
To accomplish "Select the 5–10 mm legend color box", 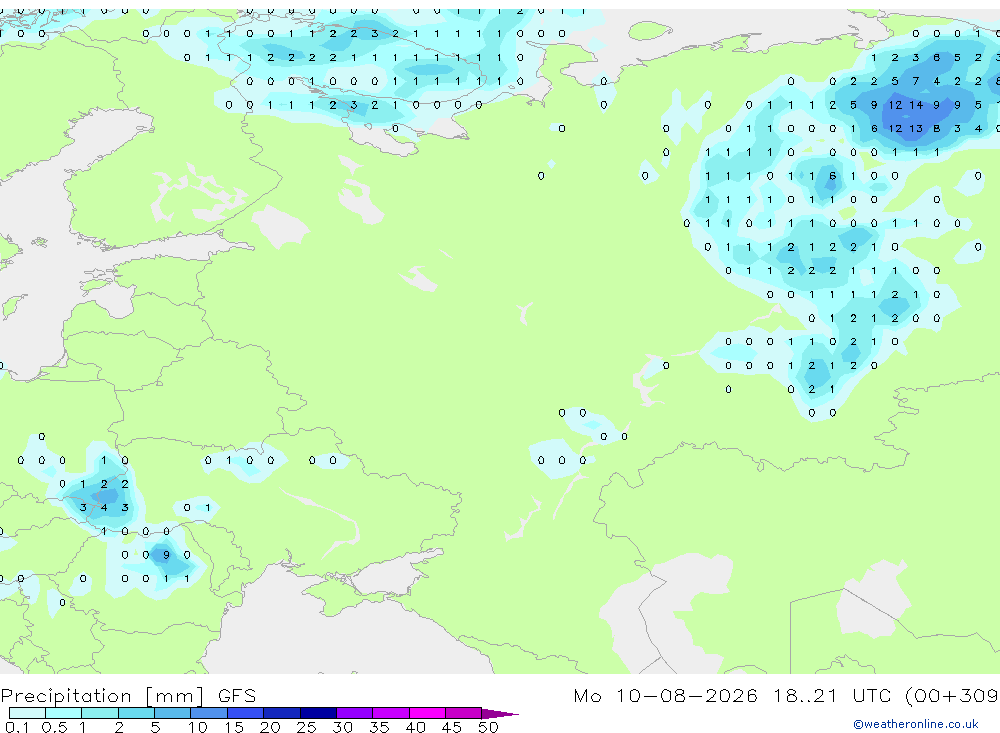I will [172, 713].
